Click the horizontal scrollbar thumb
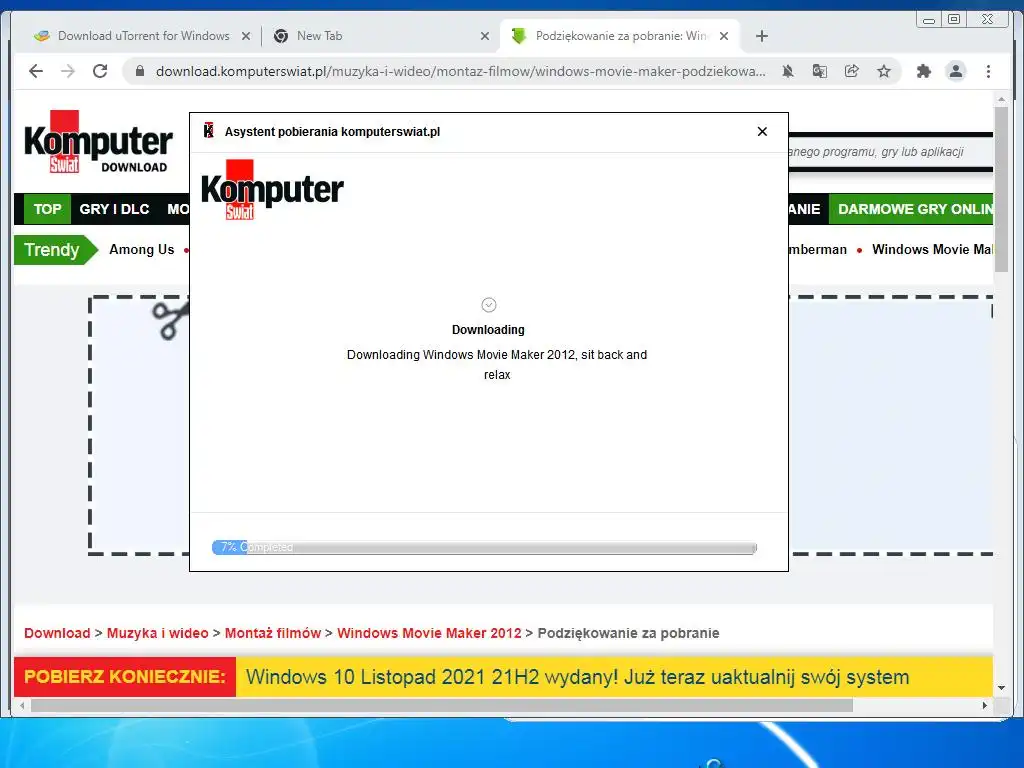 [x=441, y=705]
